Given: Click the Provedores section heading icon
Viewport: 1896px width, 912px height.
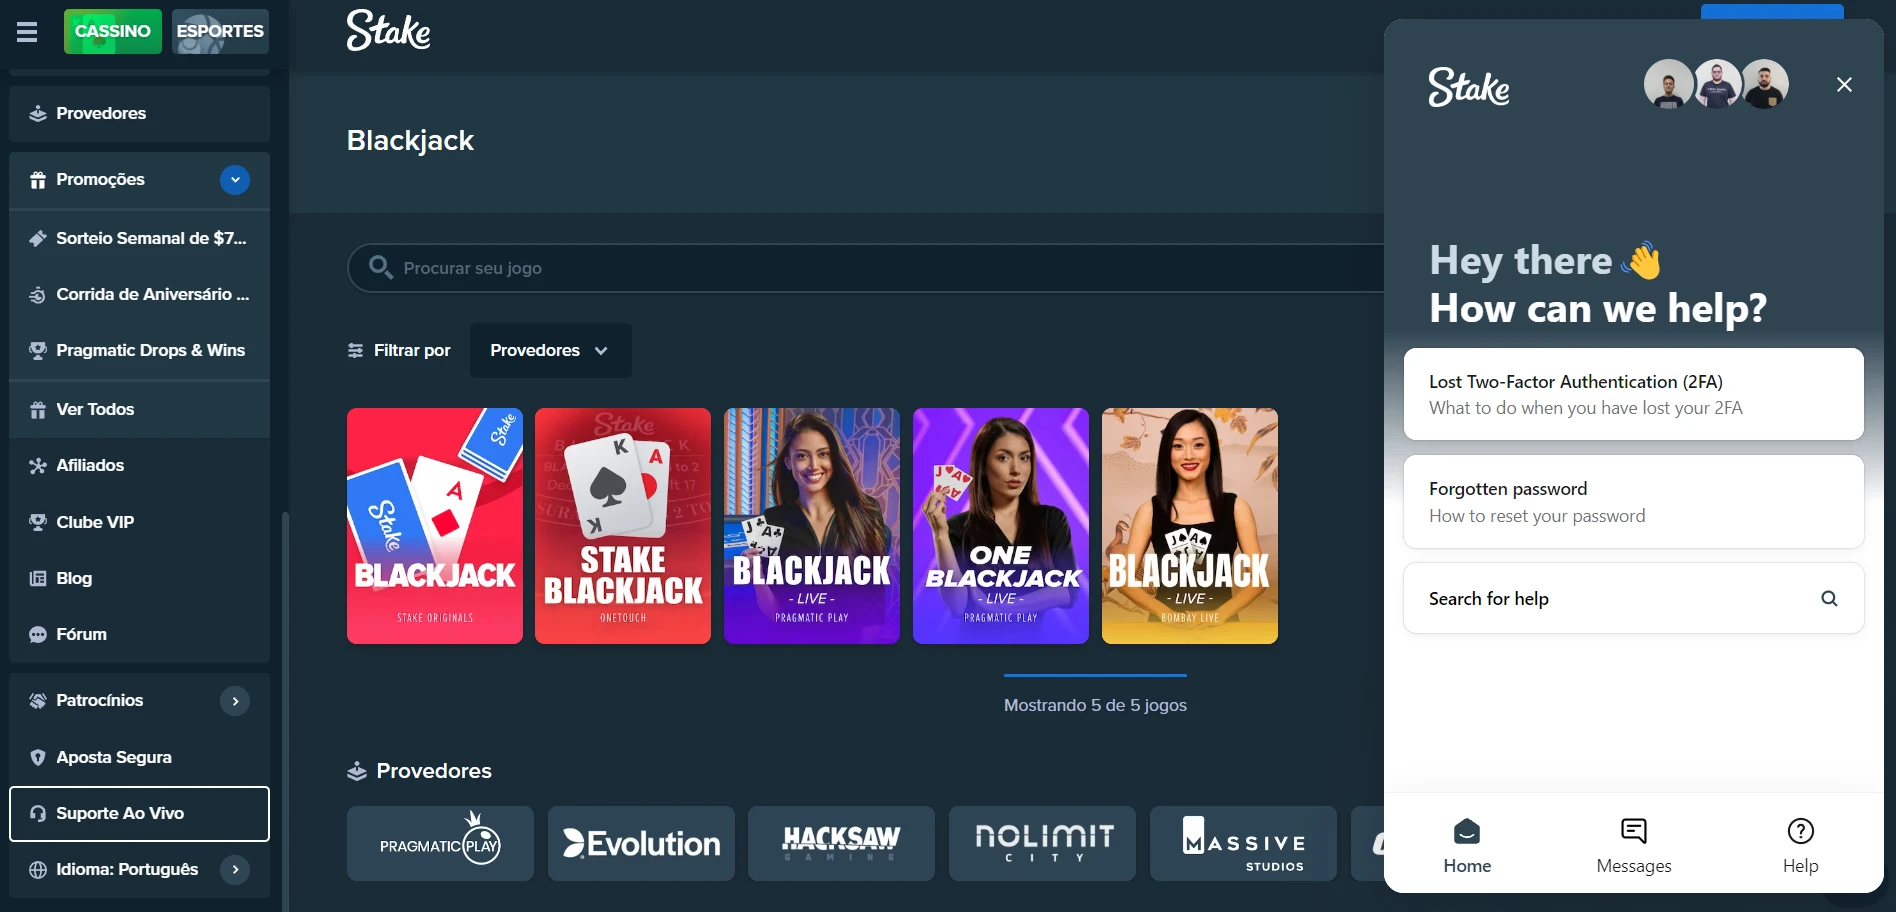Looking at the screenshot, I should click(357, 771).
